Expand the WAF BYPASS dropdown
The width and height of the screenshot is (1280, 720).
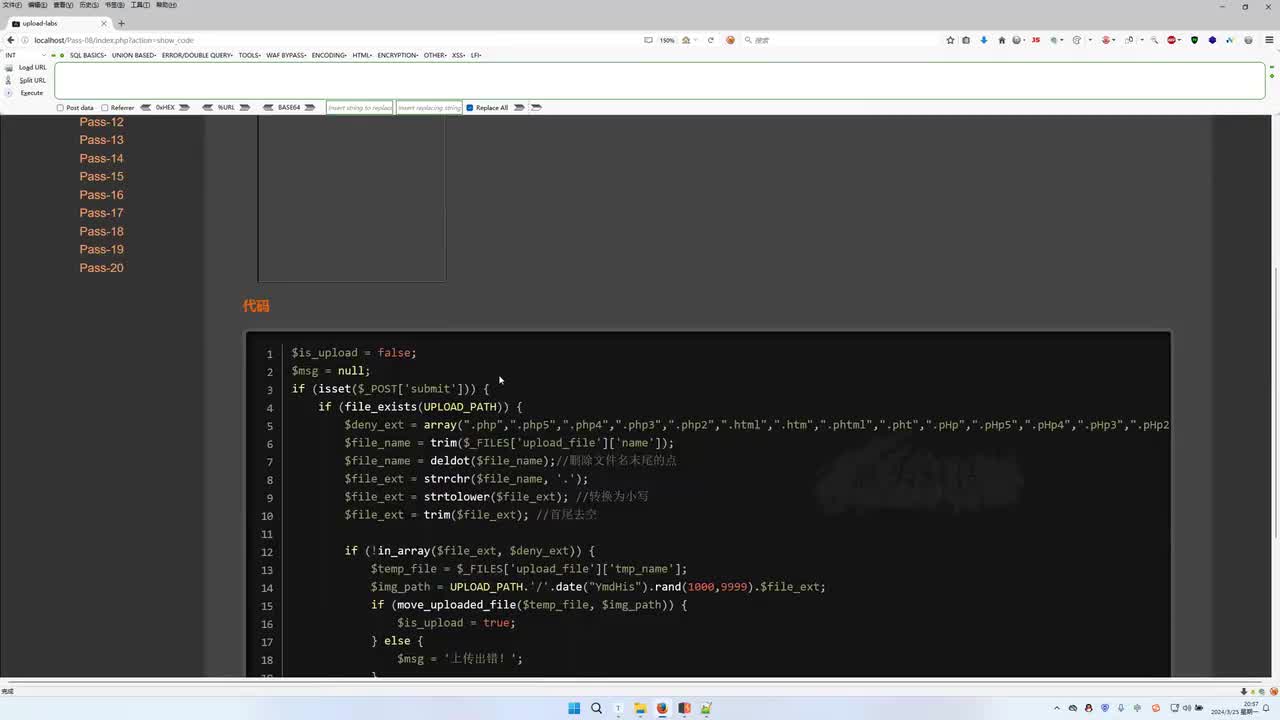[287, 55]
